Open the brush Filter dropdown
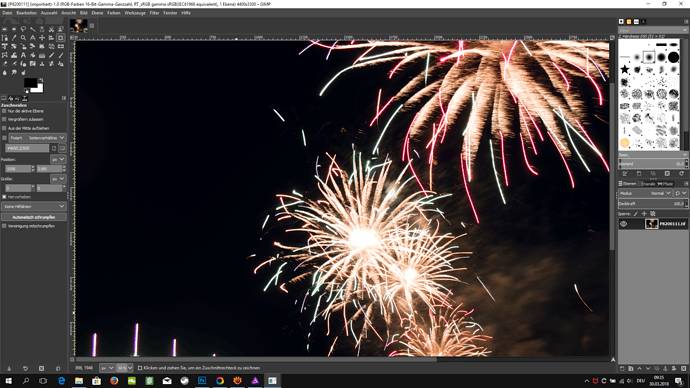The height and width of the screenshot is (388, 690). (x=653, y=30)
